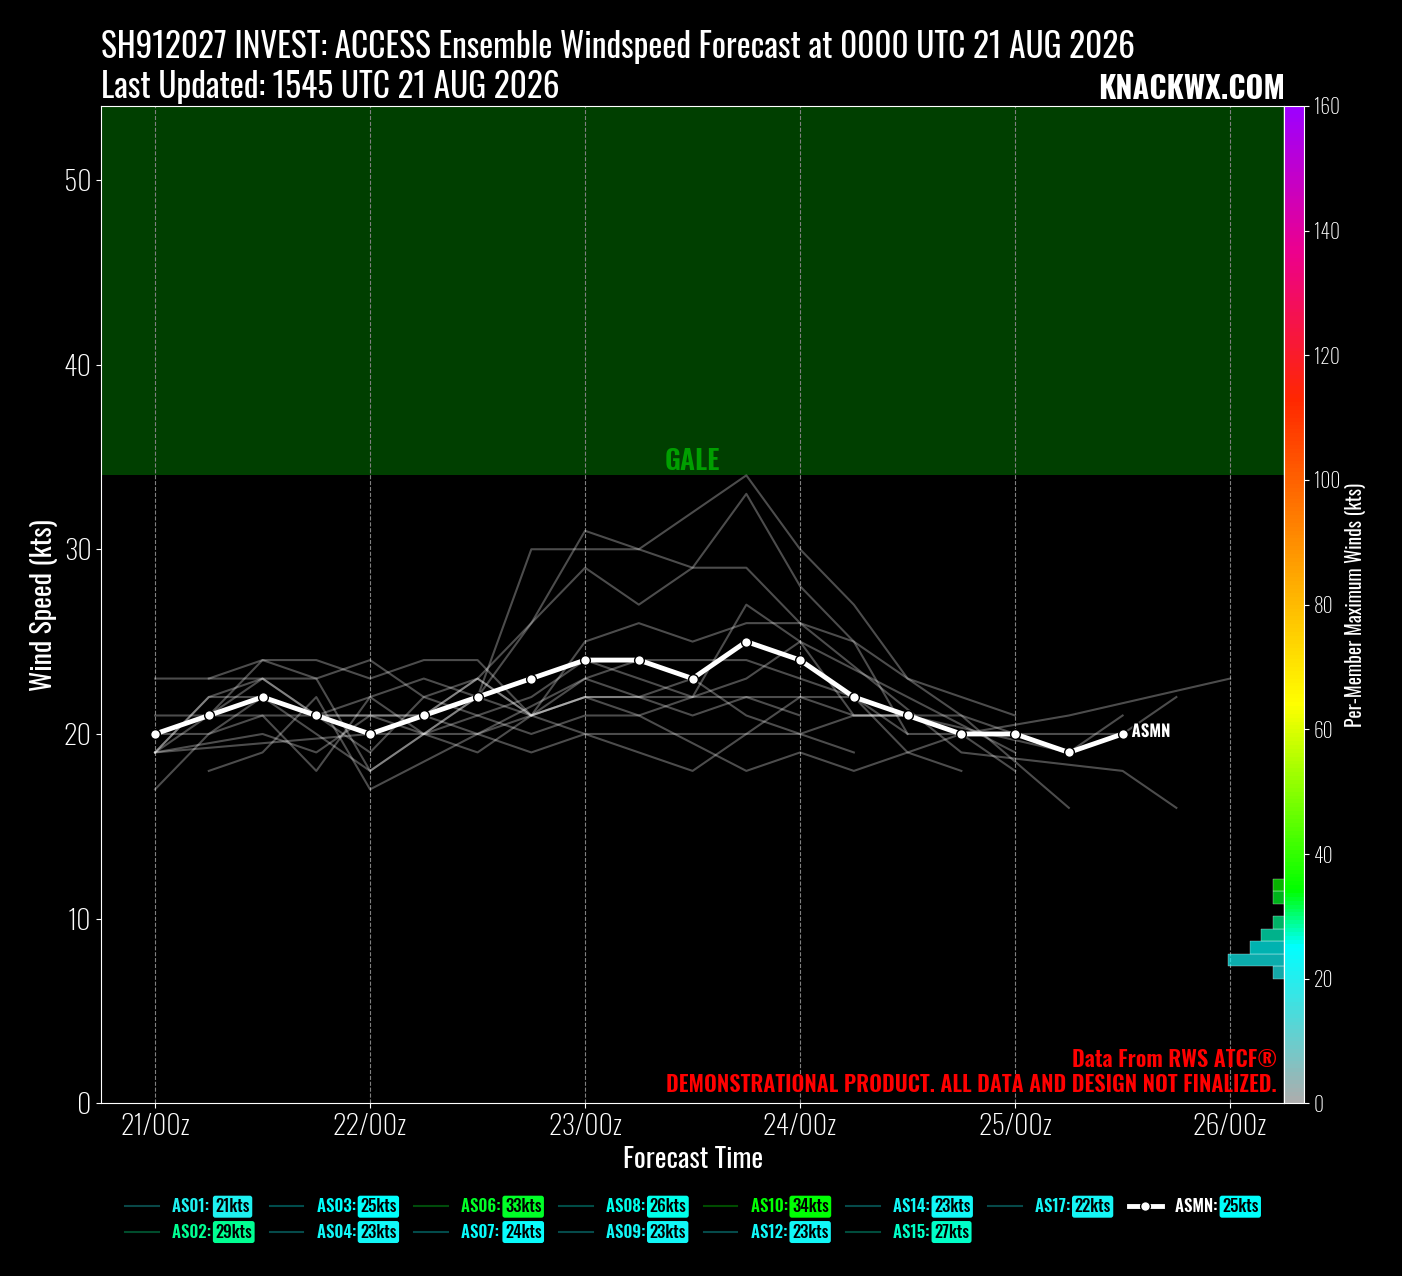Image resolution: width=1402 pixels, height=1276 pixels.
Task: Select the 60 tick on the colorbar
Action: tap(1323, 730)
